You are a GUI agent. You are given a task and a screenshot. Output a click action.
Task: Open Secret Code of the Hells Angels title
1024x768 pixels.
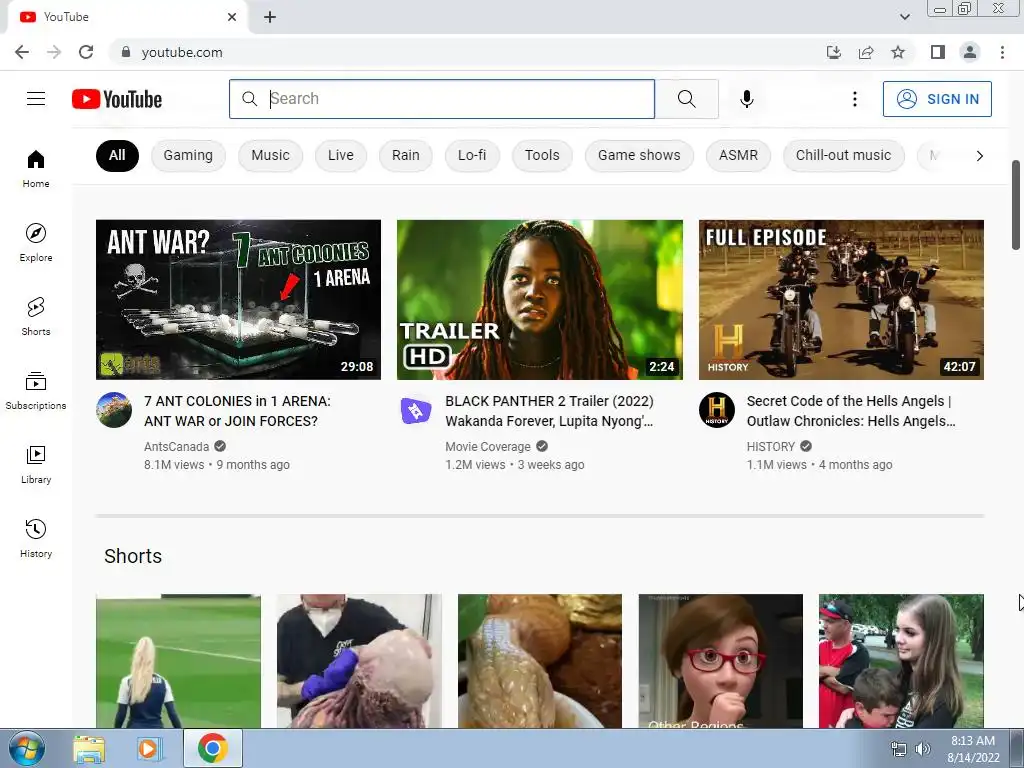(x=851, y=411)
